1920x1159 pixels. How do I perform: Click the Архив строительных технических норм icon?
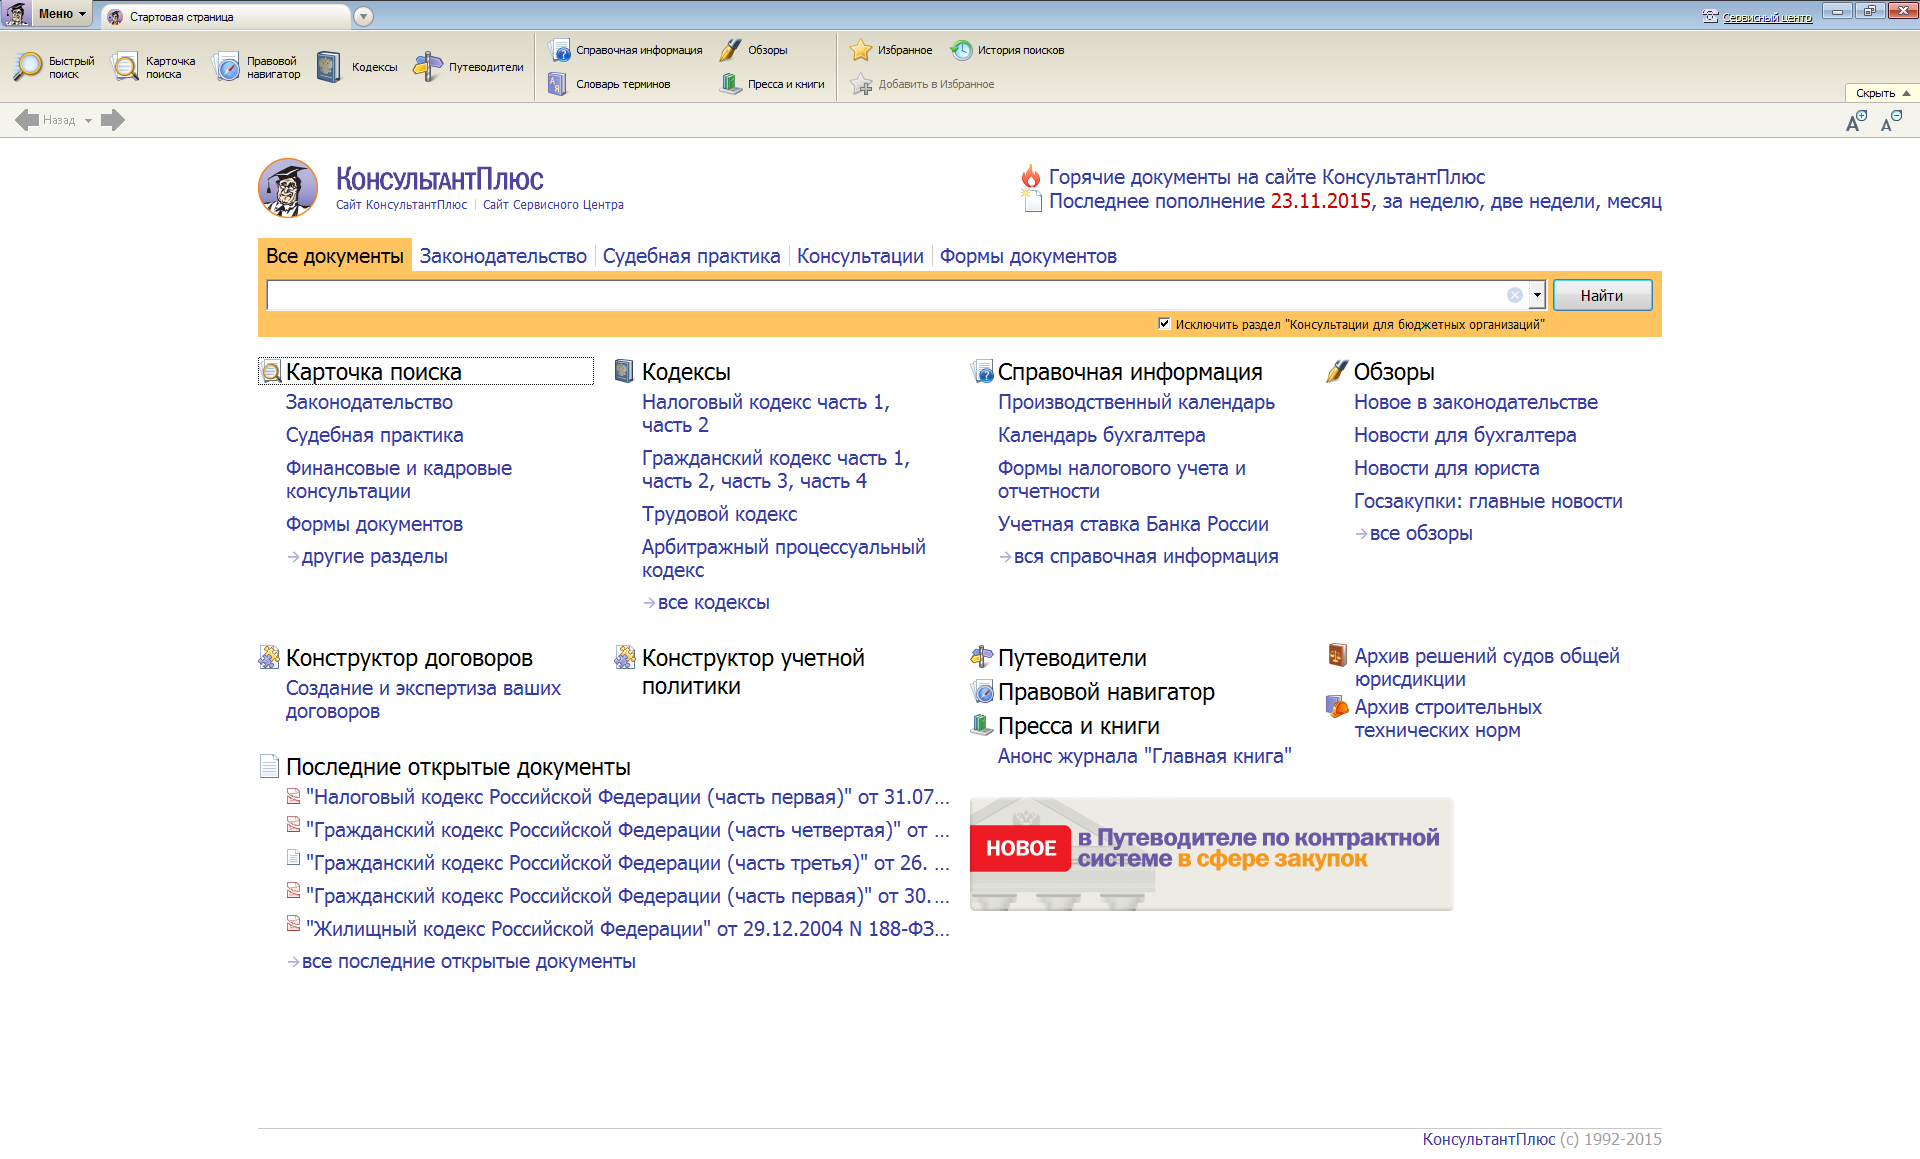1337,707
